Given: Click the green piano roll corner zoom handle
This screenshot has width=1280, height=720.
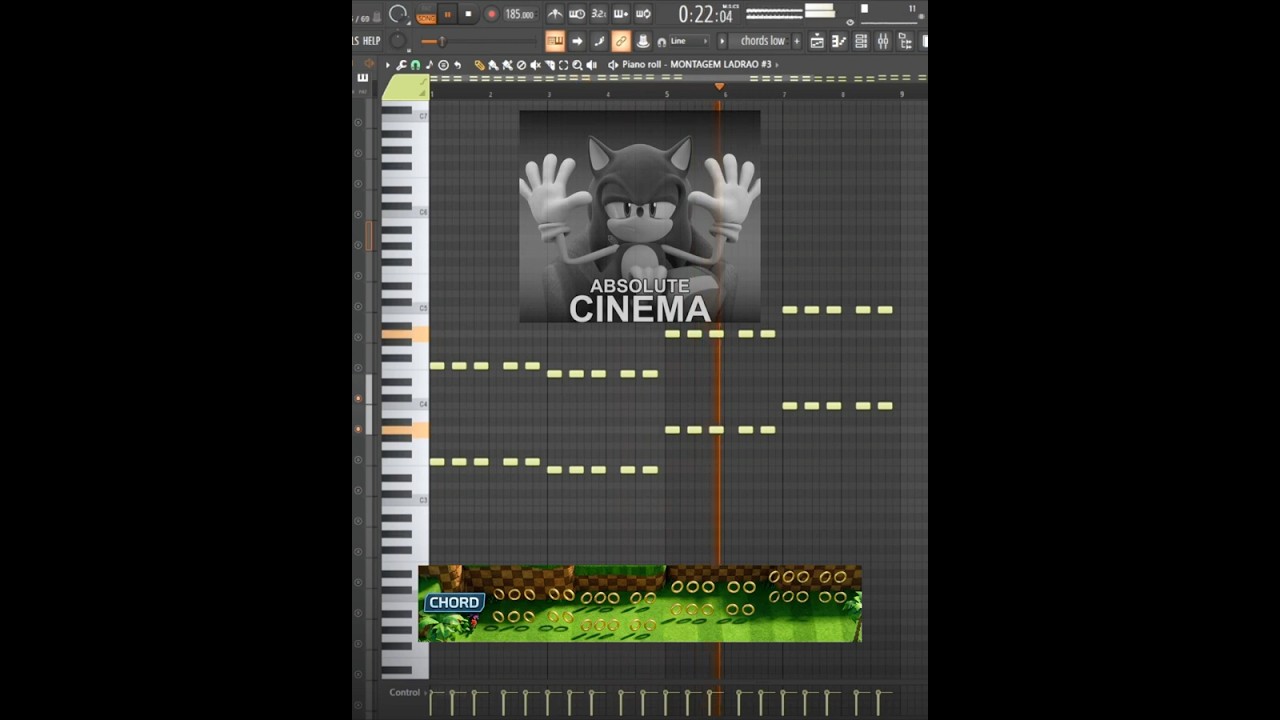Looking at the screenshot, I should 405,89.
